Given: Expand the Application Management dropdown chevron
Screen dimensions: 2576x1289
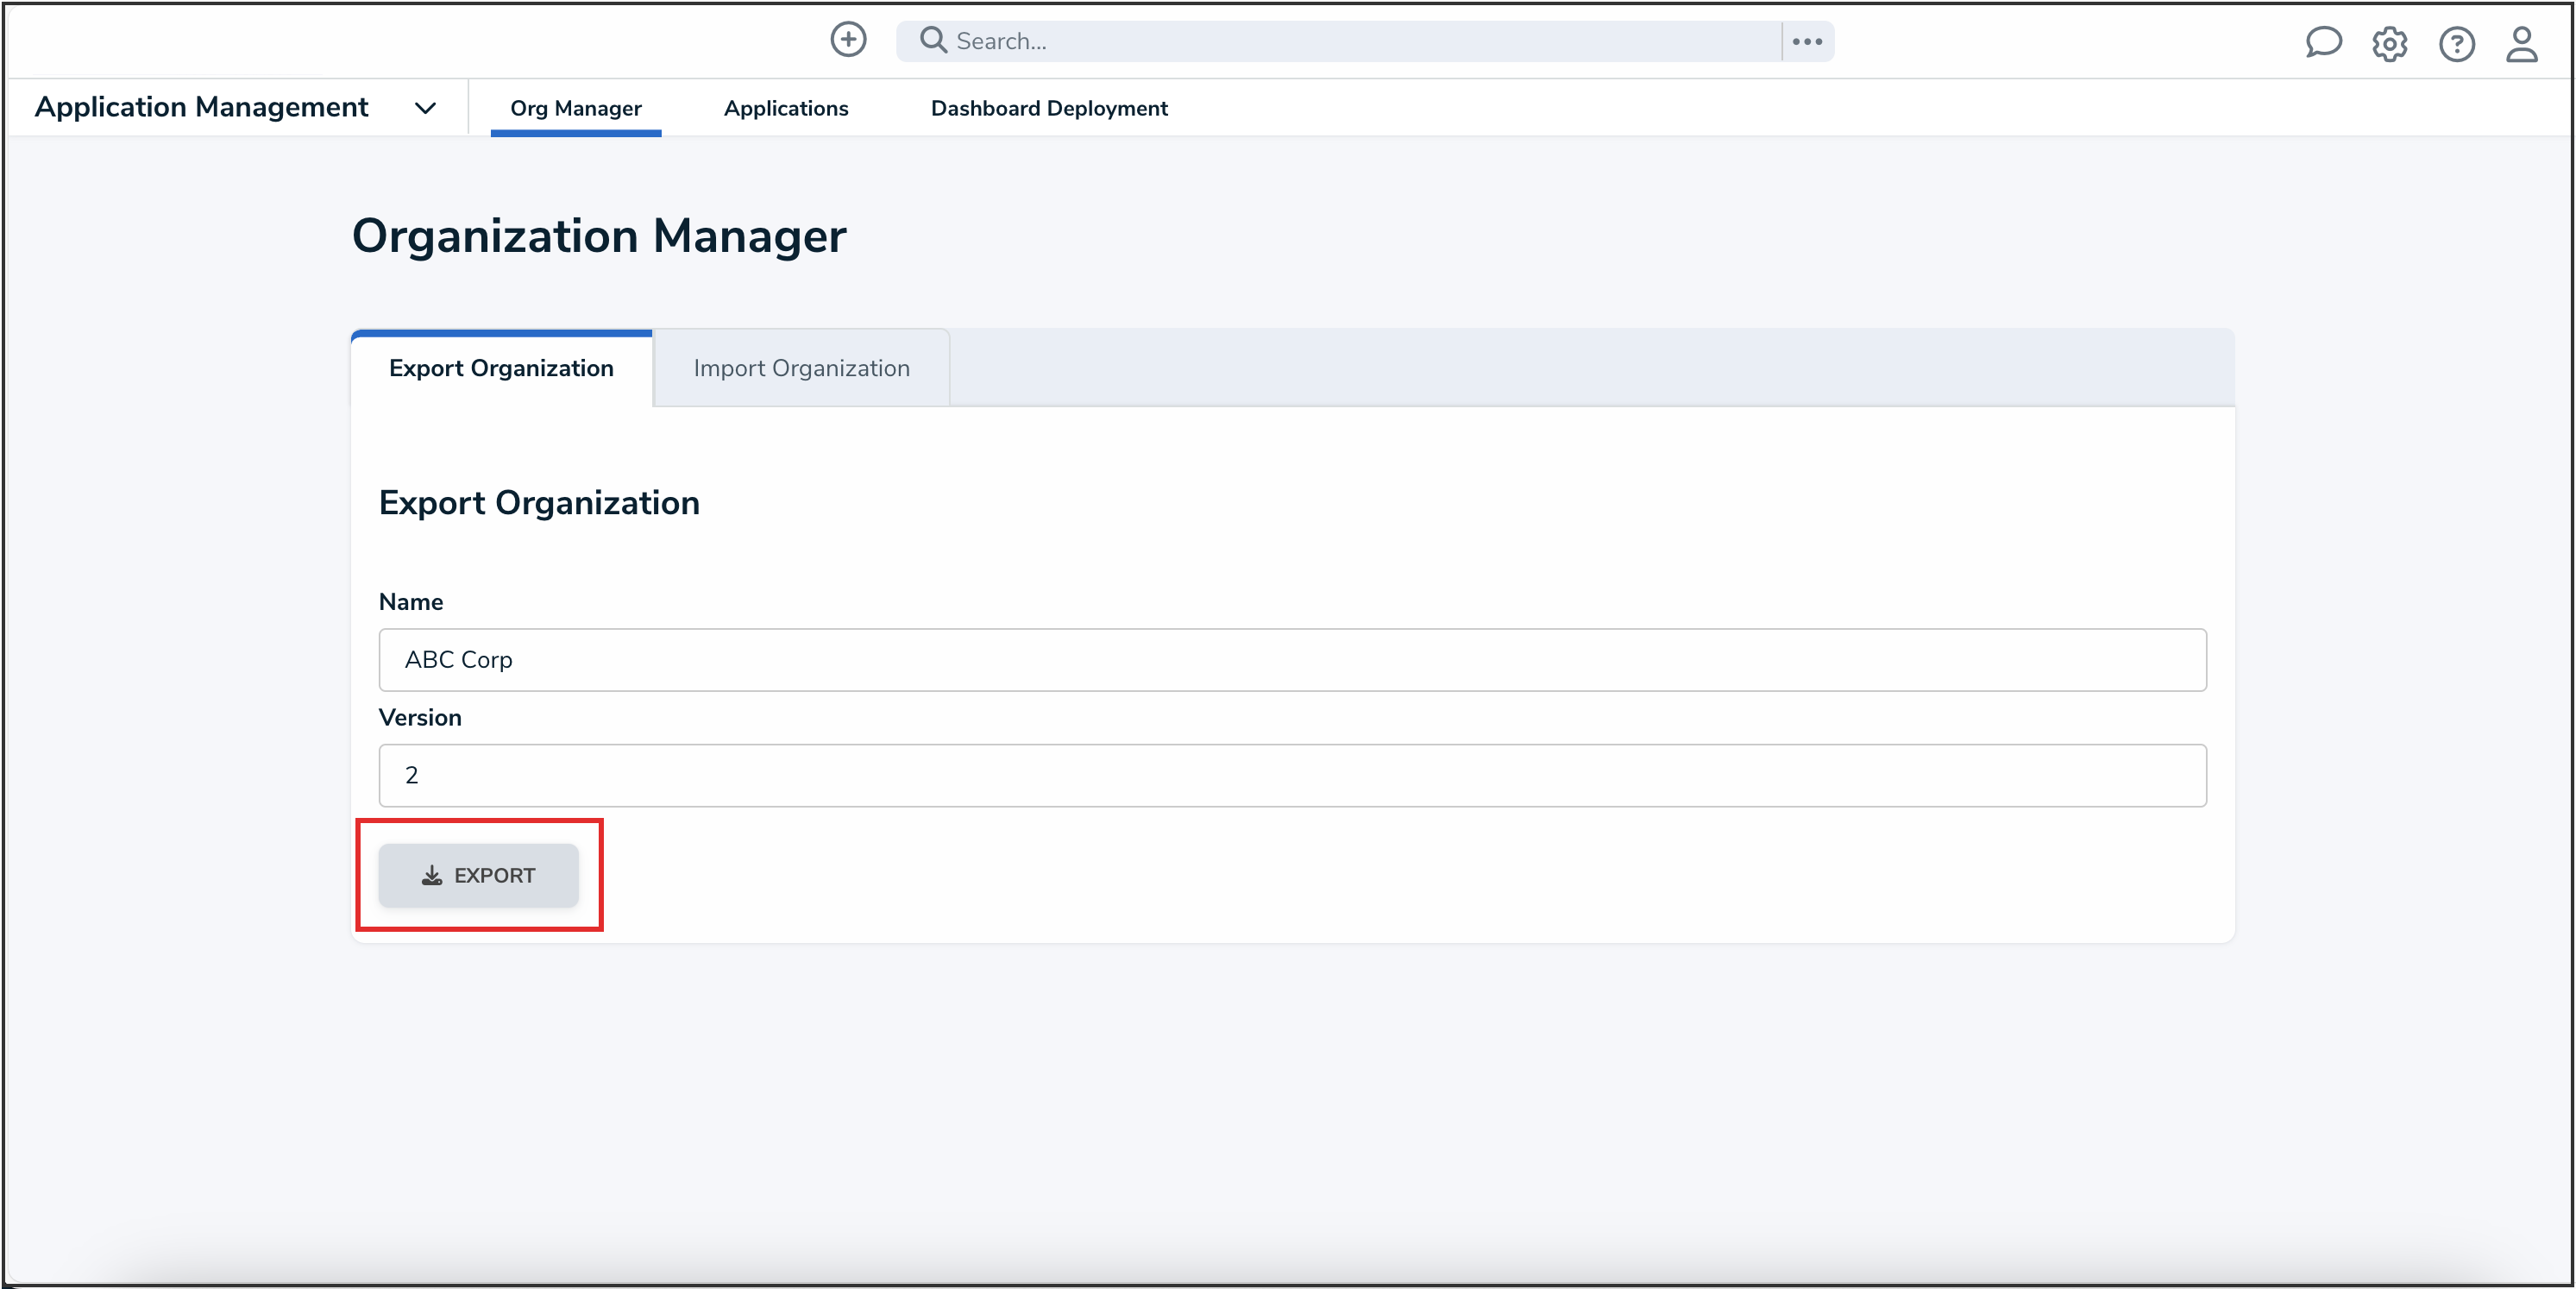Looking at the screenshot, I should [425, 108].
